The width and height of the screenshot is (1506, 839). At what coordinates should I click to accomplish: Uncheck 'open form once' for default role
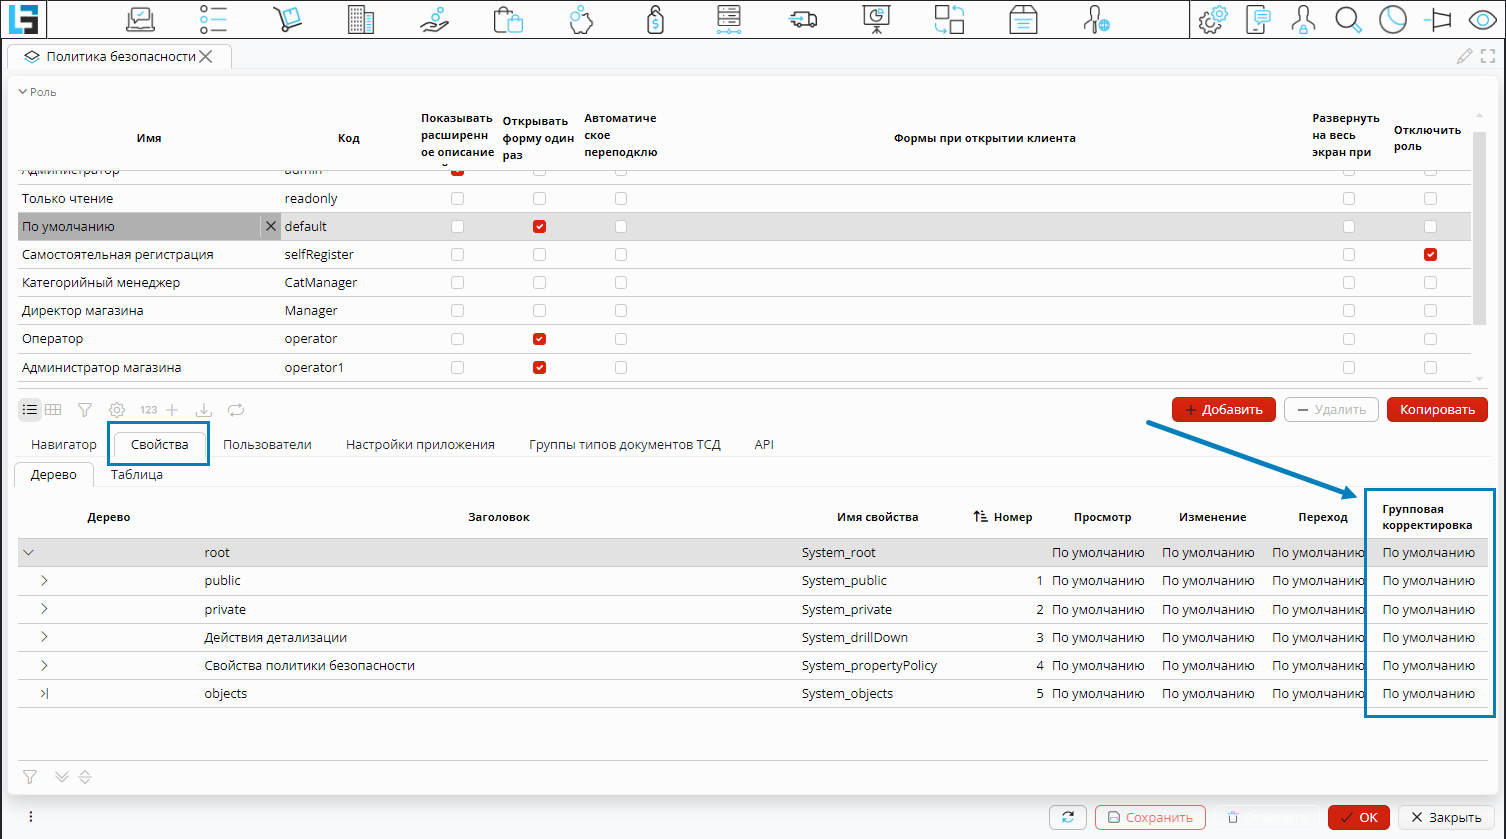pyautogui.click(x=539, y=227)
